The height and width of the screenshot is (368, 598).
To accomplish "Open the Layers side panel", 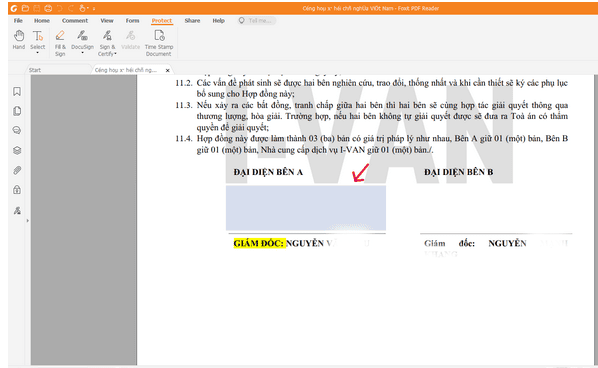I will 17,150.
